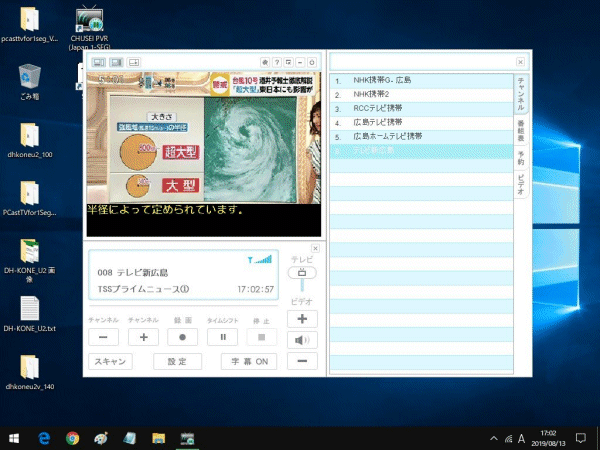Click the power icon in the TV toolbar
The height and width of the screenshot is (450, 600).
click(x=312, y=62)
